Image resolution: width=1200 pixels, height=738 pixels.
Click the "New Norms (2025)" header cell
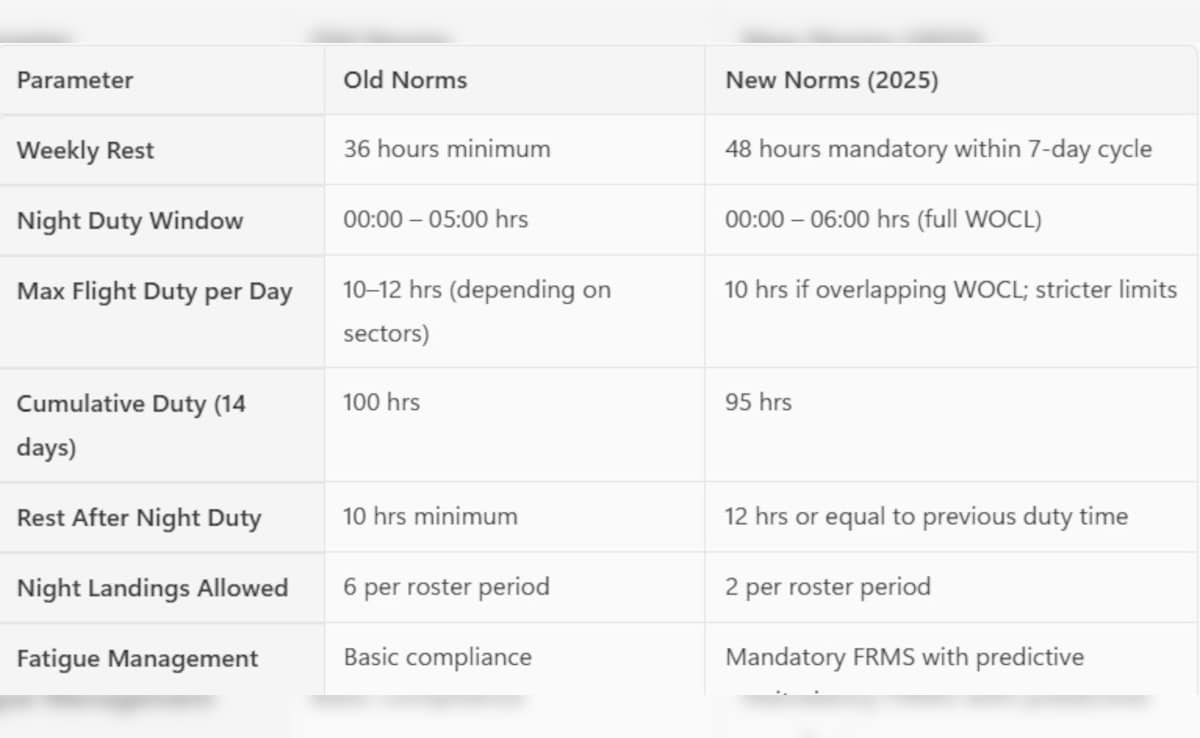click(x=832, y=80)
